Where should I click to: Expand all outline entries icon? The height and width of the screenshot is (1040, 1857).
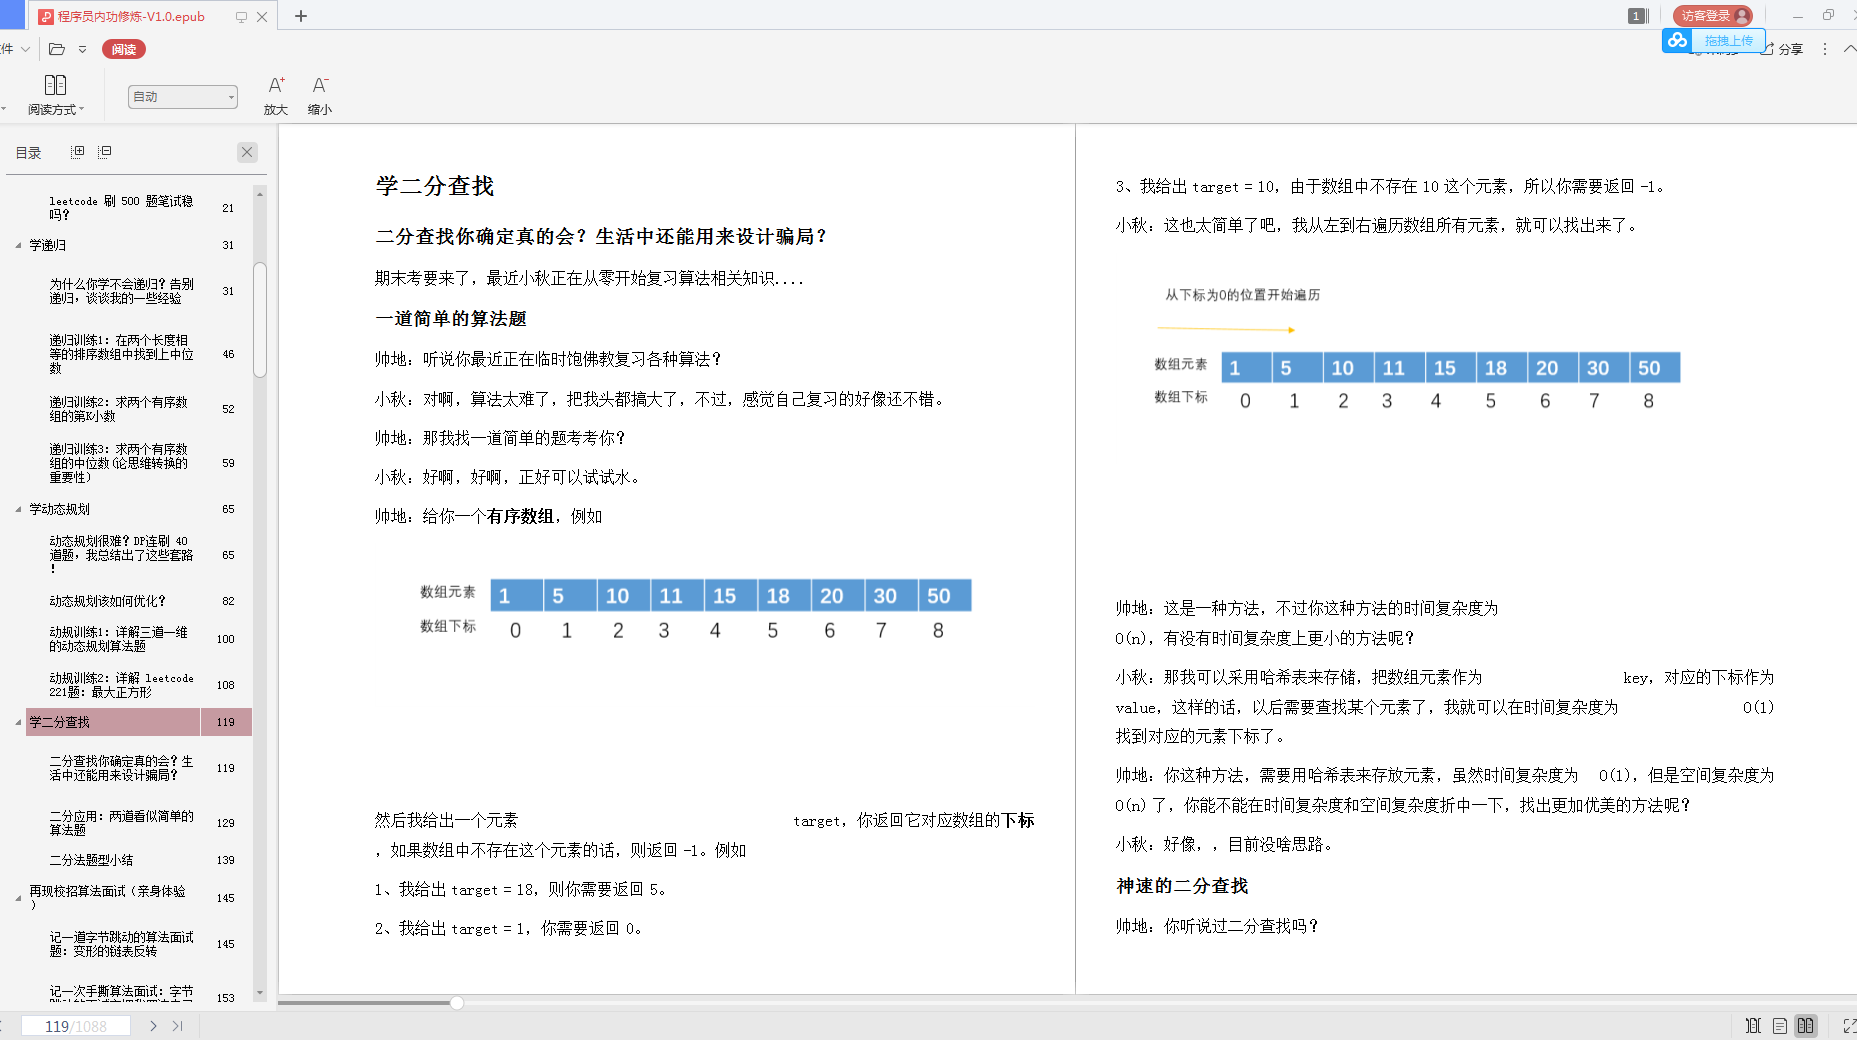(78, 152)
